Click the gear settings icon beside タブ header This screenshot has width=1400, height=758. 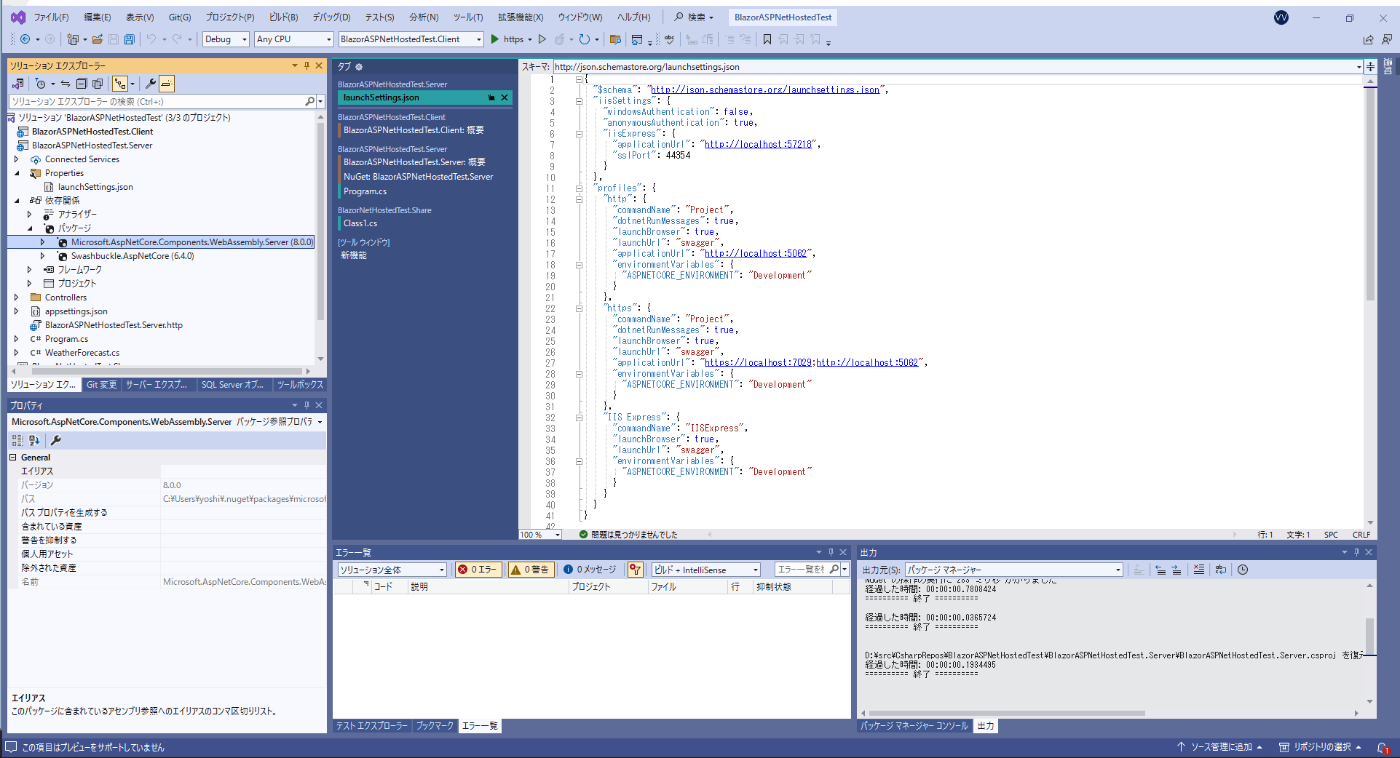click(358, 66)
